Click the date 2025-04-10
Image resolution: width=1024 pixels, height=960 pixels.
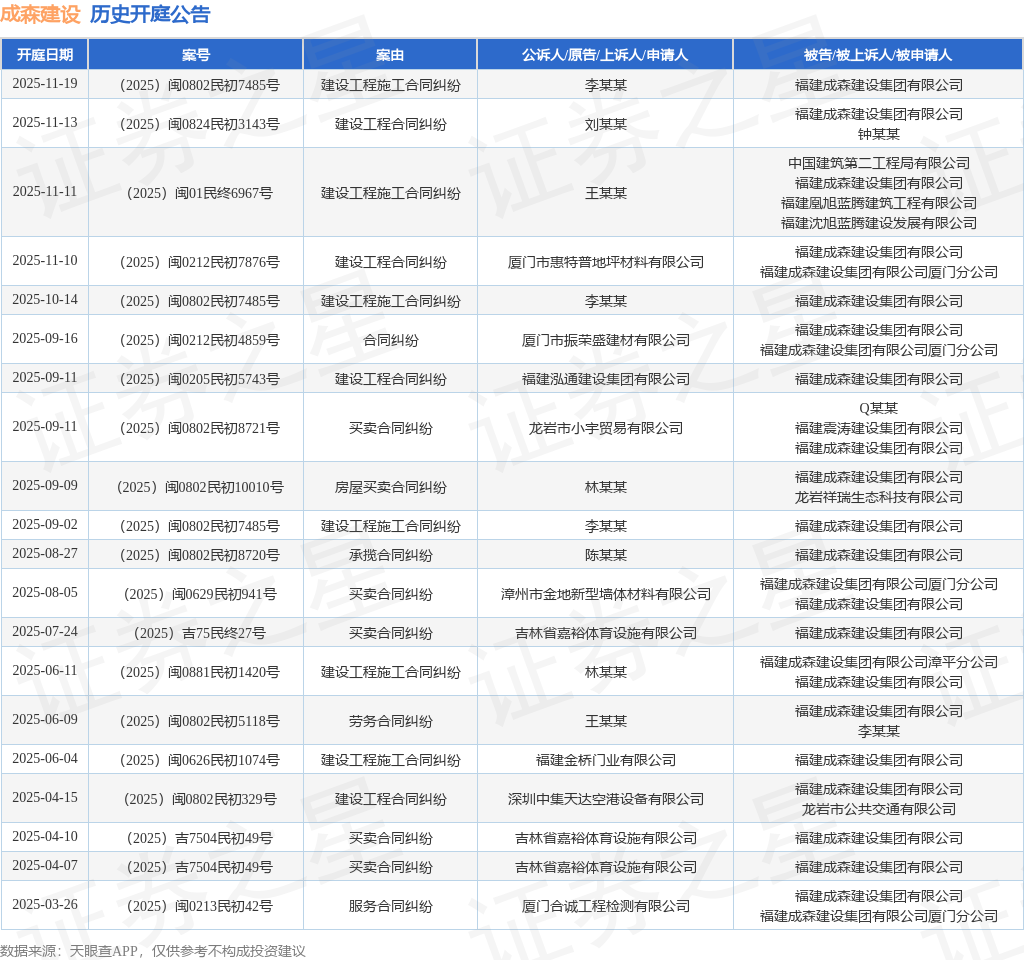pos(44,836)
